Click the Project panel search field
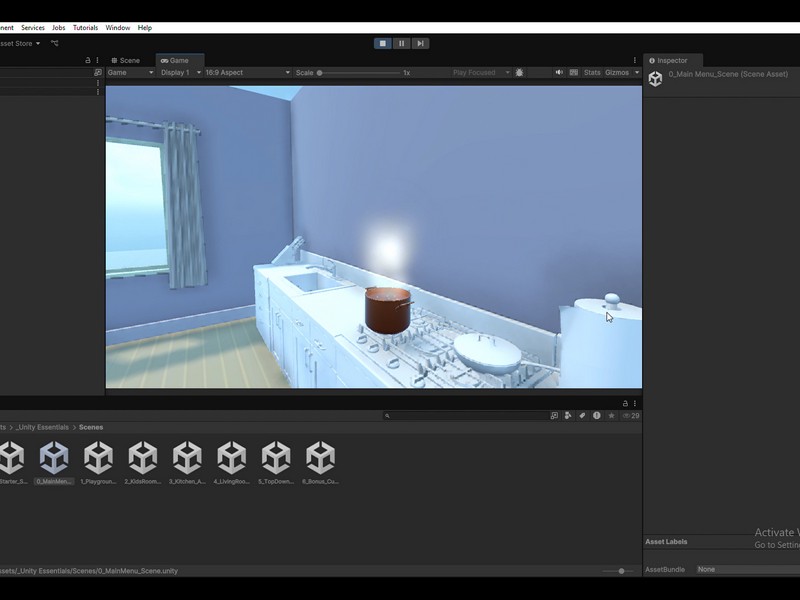The width and height of the screenshot is (800, 600). (465, 415)
